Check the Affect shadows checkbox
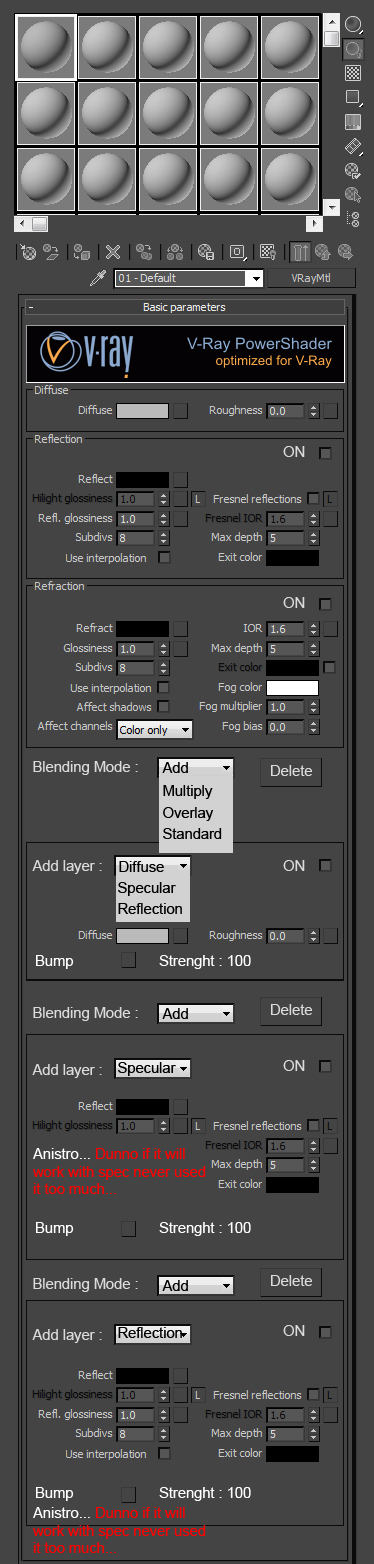Image resolution: width=374 pixels, height=1564 pixels. (164, 707)
